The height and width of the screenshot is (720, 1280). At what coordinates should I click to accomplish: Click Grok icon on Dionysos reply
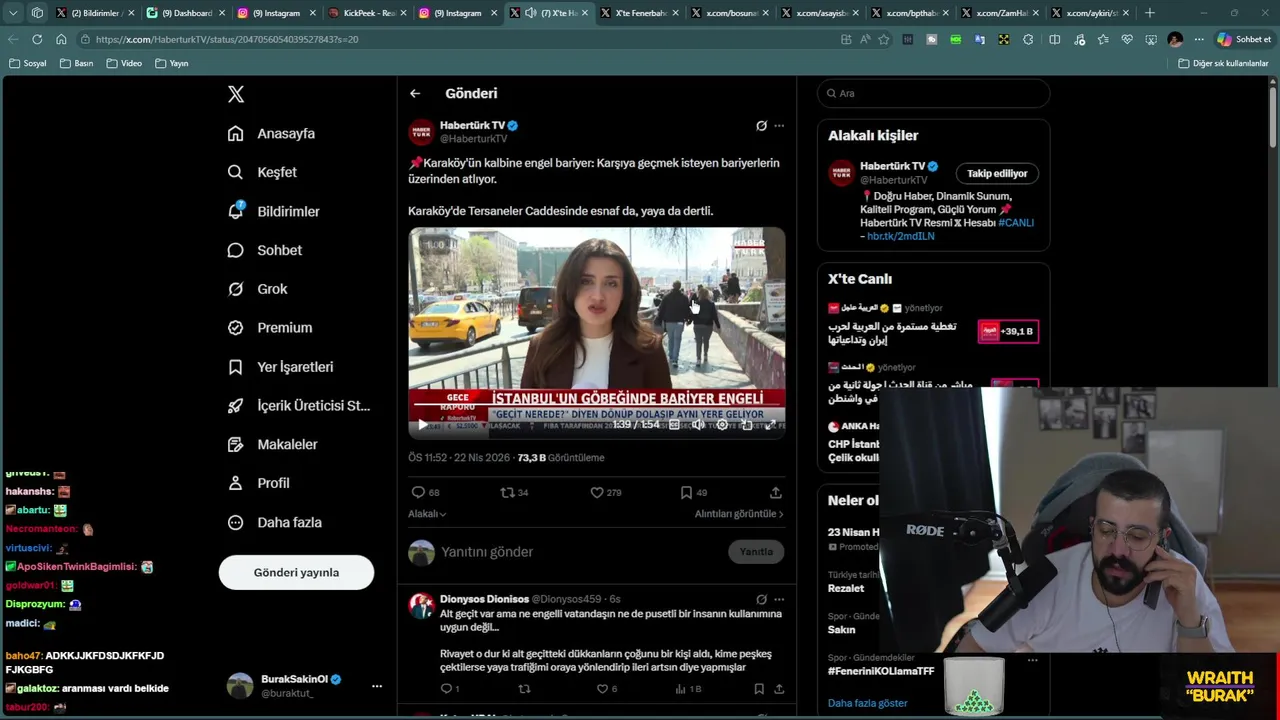(x=761, y=600)
